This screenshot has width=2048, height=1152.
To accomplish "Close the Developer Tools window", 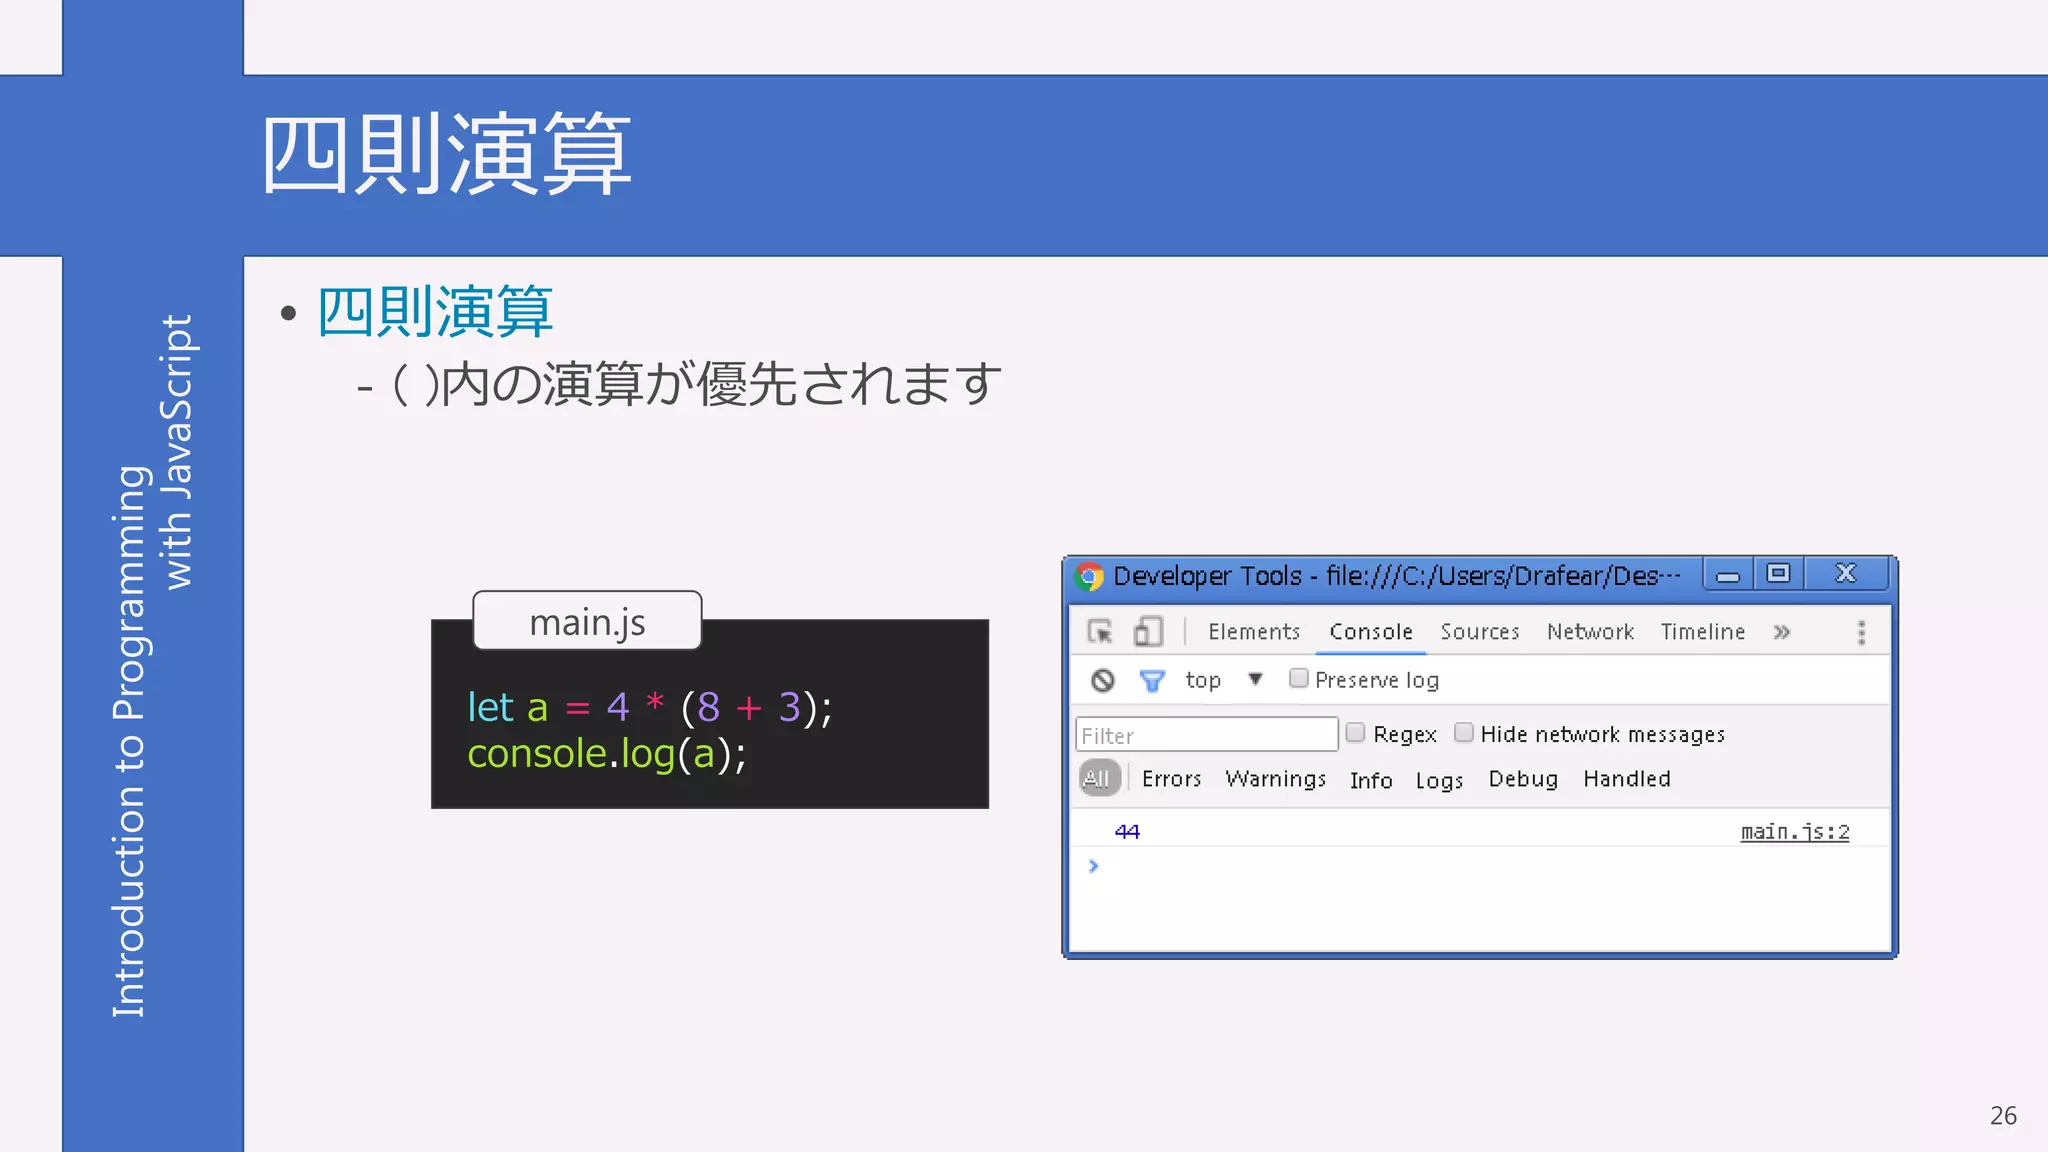I will (x=1846, y=574).
